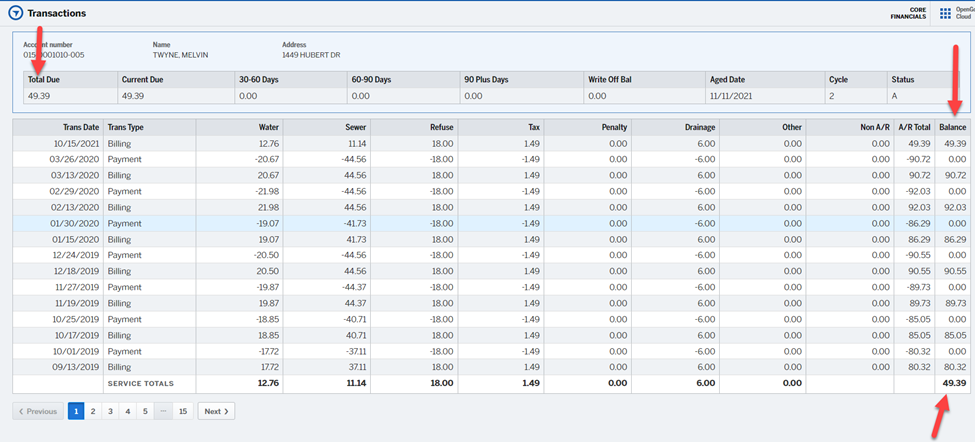Viewport: 975px width, 442px height.
Task: Collapse the Transactions panel chevron icon
Action: 15,13
